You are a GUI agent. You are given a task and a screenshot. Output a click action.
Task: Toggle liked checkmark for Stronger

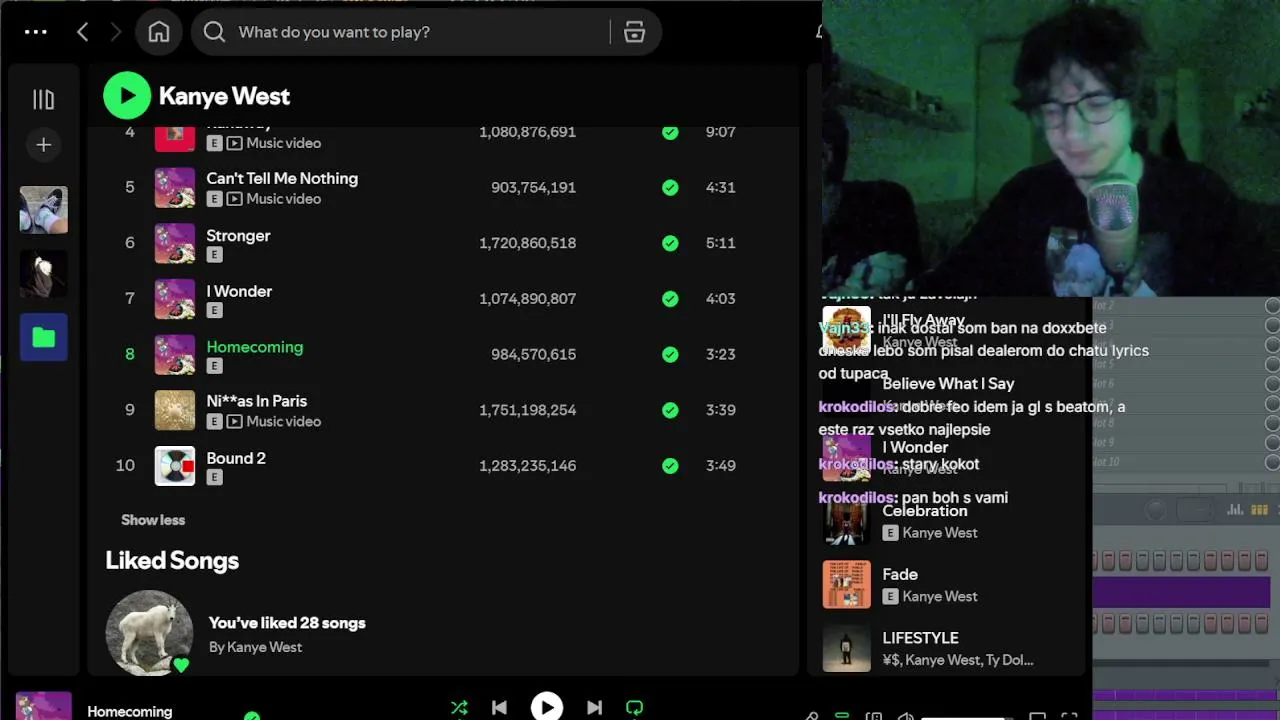[670, 243]
